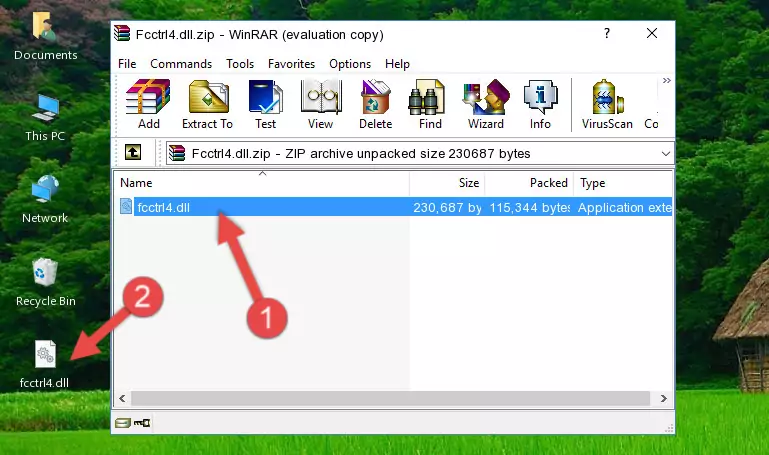
Task: Open the Help menu
Action: [397, 64]
